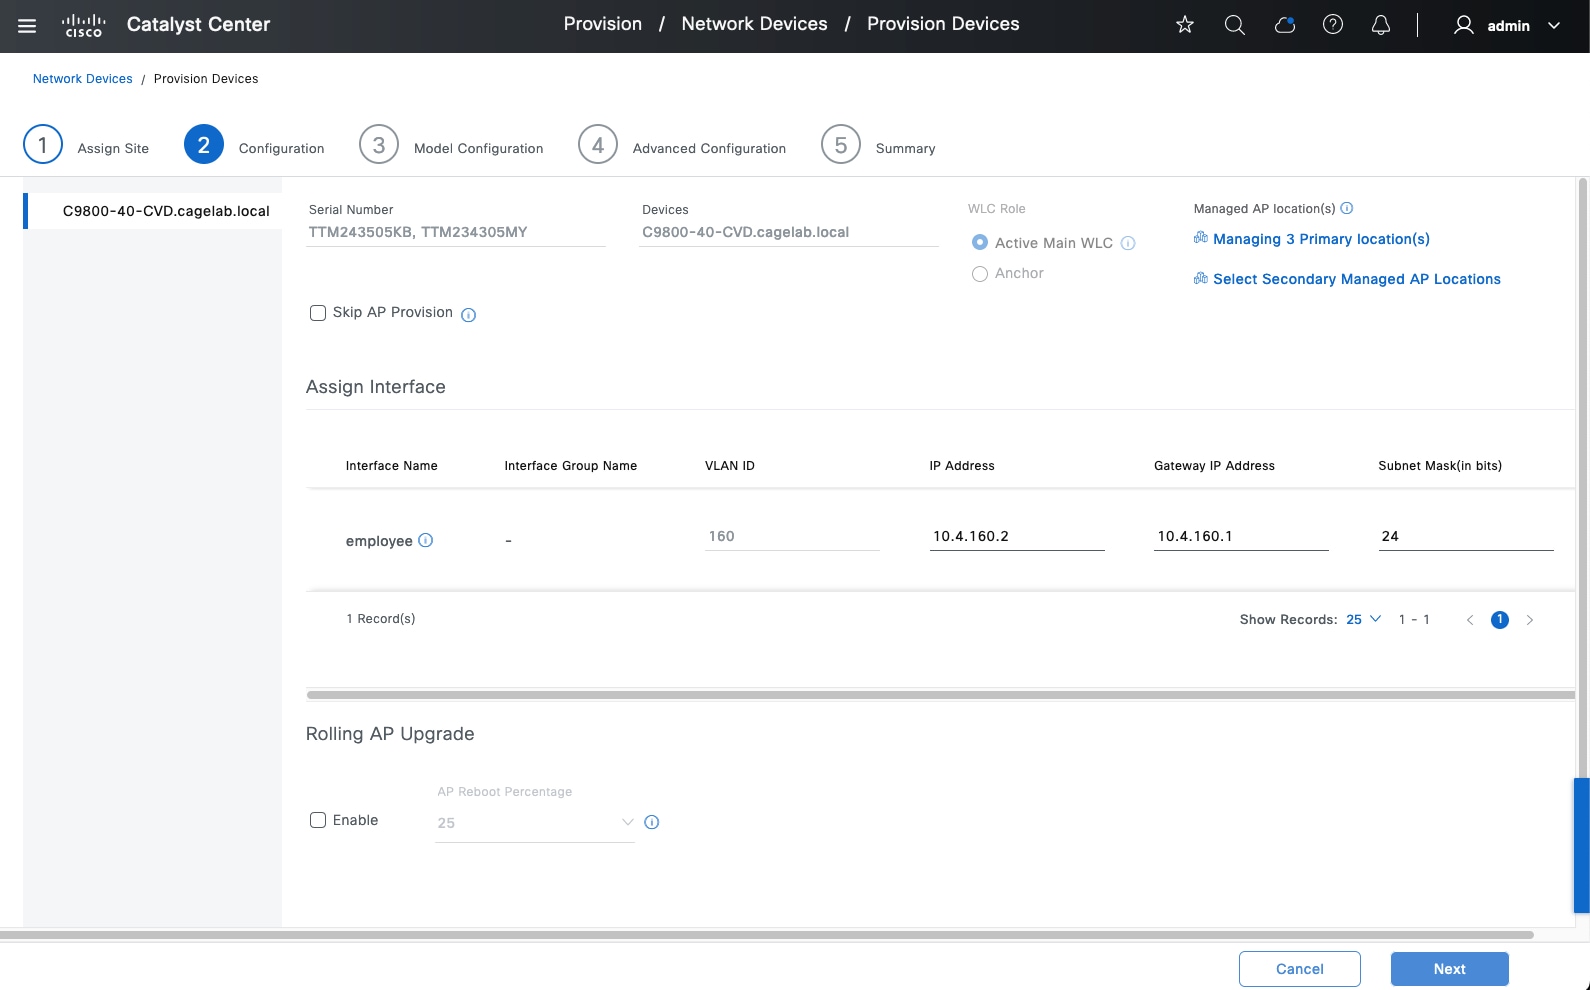Open the hamburger navigation menu
The image size is (1590, 990).
[x=27, y=26]
